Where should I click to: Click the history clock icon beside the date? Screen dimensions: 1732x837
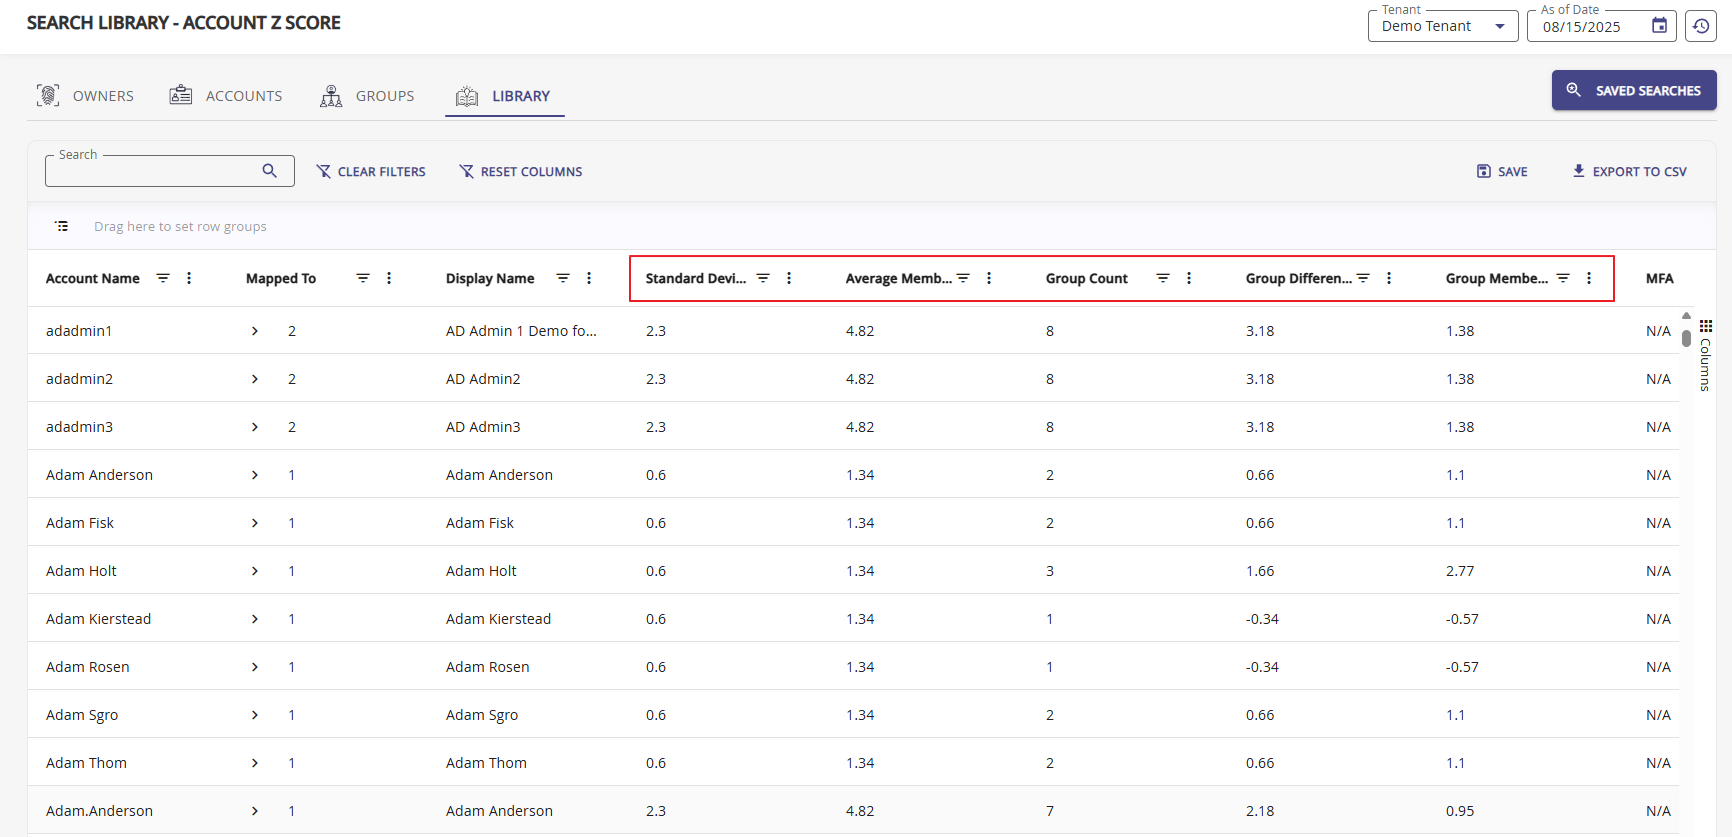(x=1701, y=26)
